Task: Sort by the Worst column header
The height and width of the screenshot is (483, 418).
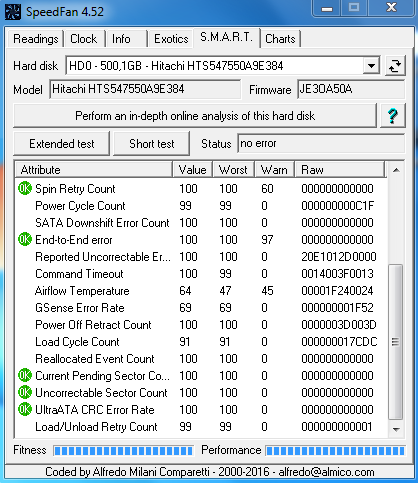Action: (233, 170)
